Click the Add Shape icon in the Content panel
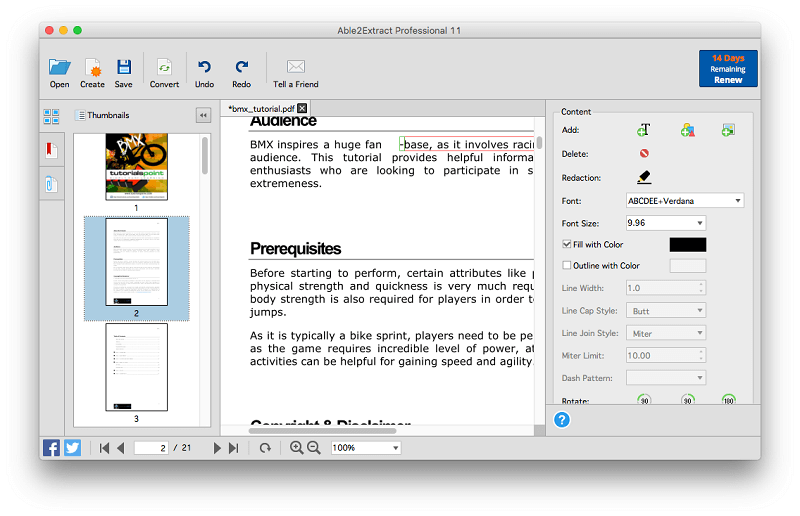 click(x=687, y=130)
